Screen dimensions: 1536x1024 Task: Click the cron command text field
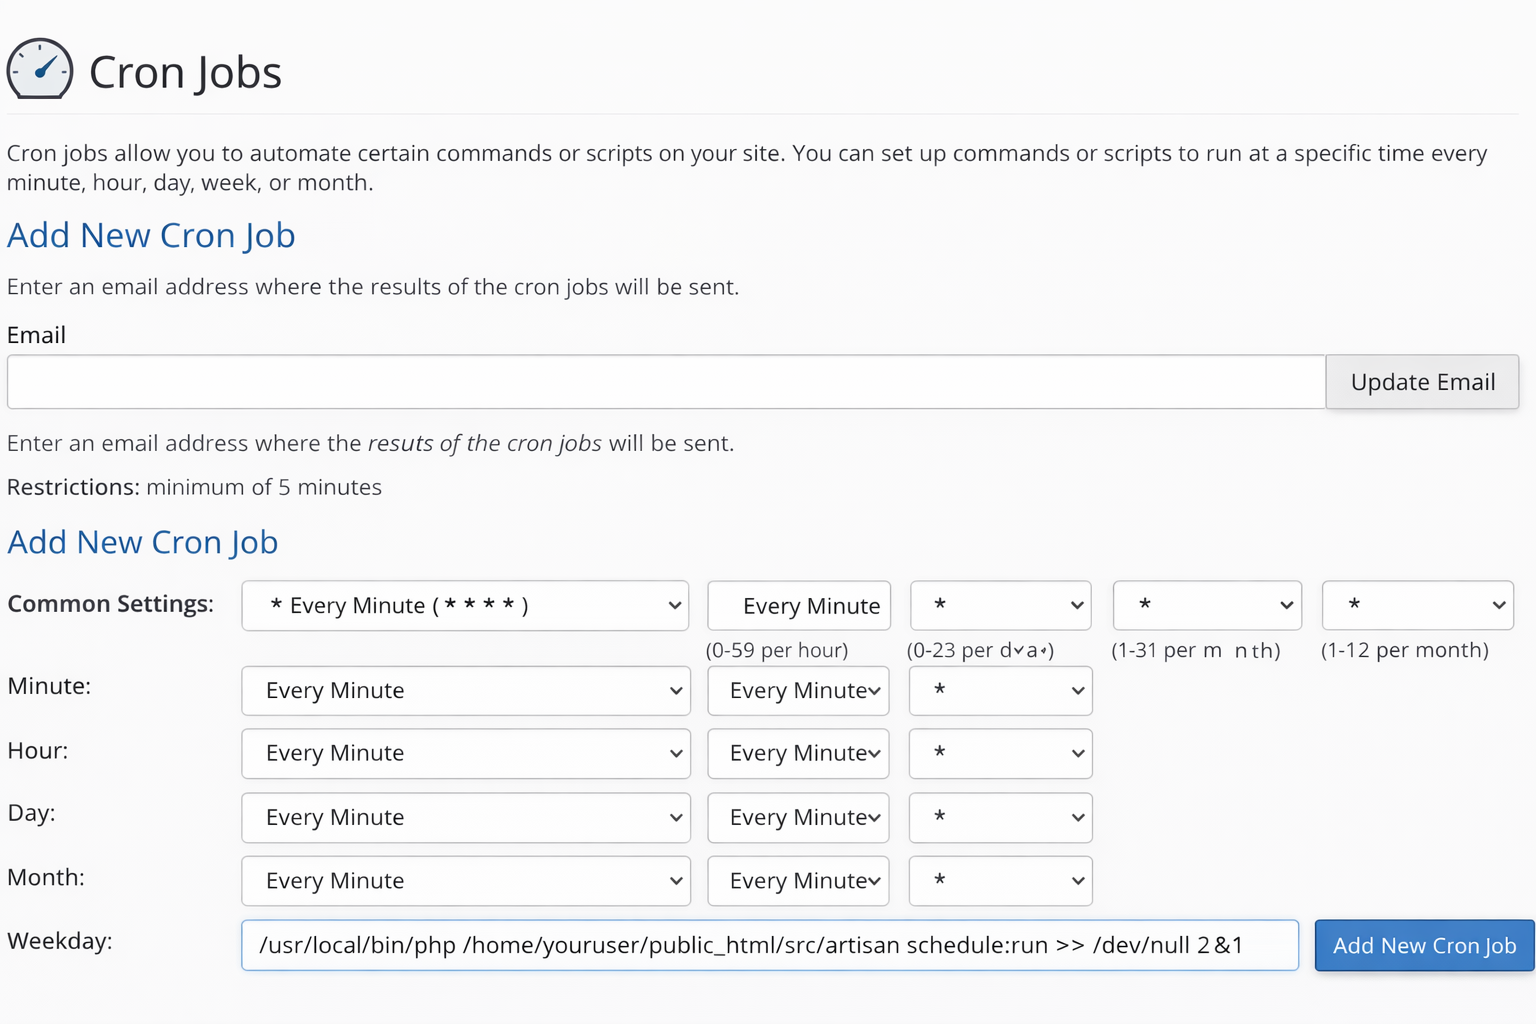[x=769, y=945]
